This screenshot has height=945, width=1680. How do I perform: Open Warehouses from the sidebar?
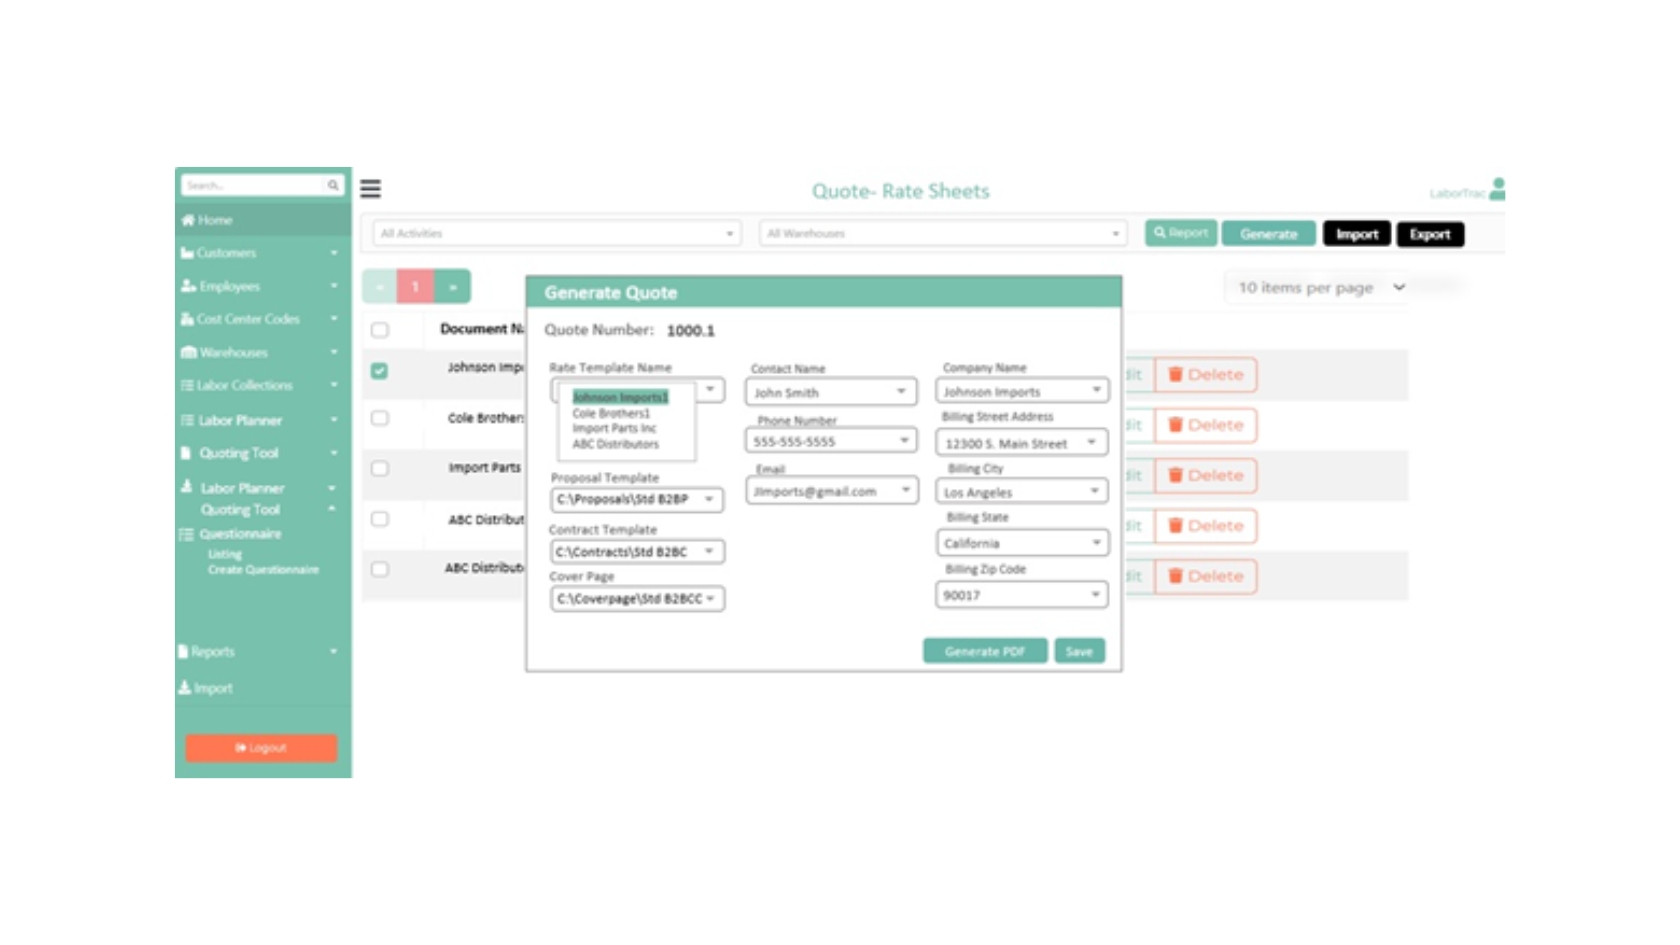[x=233, y=352]
